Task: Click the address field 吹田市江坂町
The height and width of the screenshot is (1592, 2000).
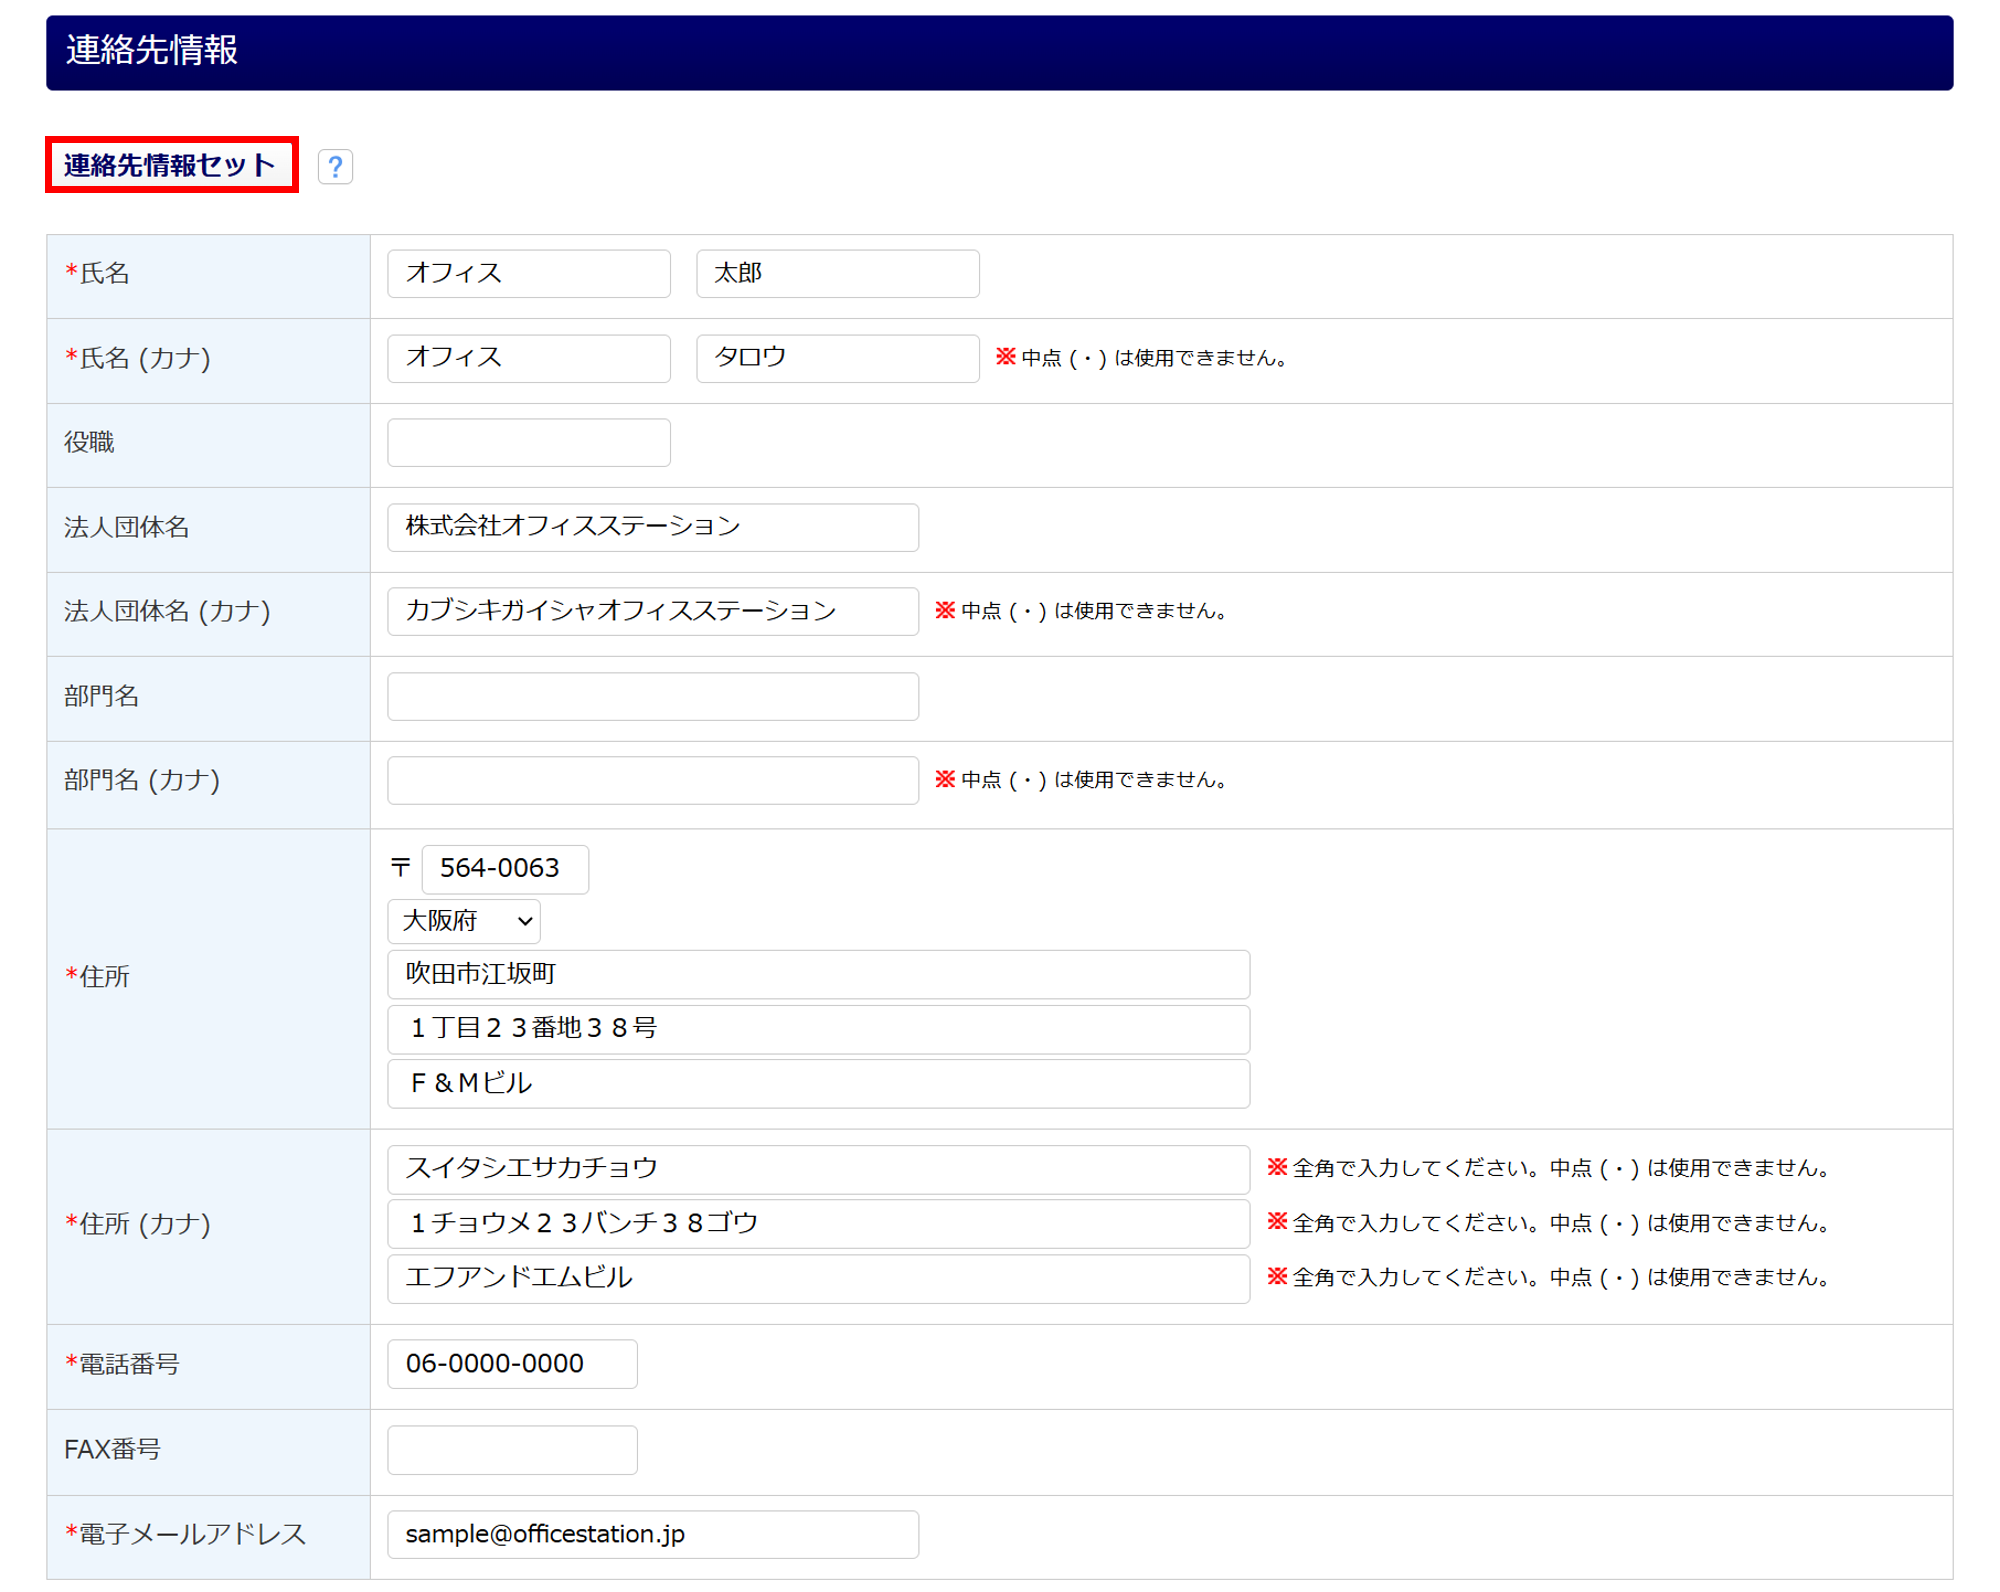Action: pyautogui.click(x=818, y=974)
